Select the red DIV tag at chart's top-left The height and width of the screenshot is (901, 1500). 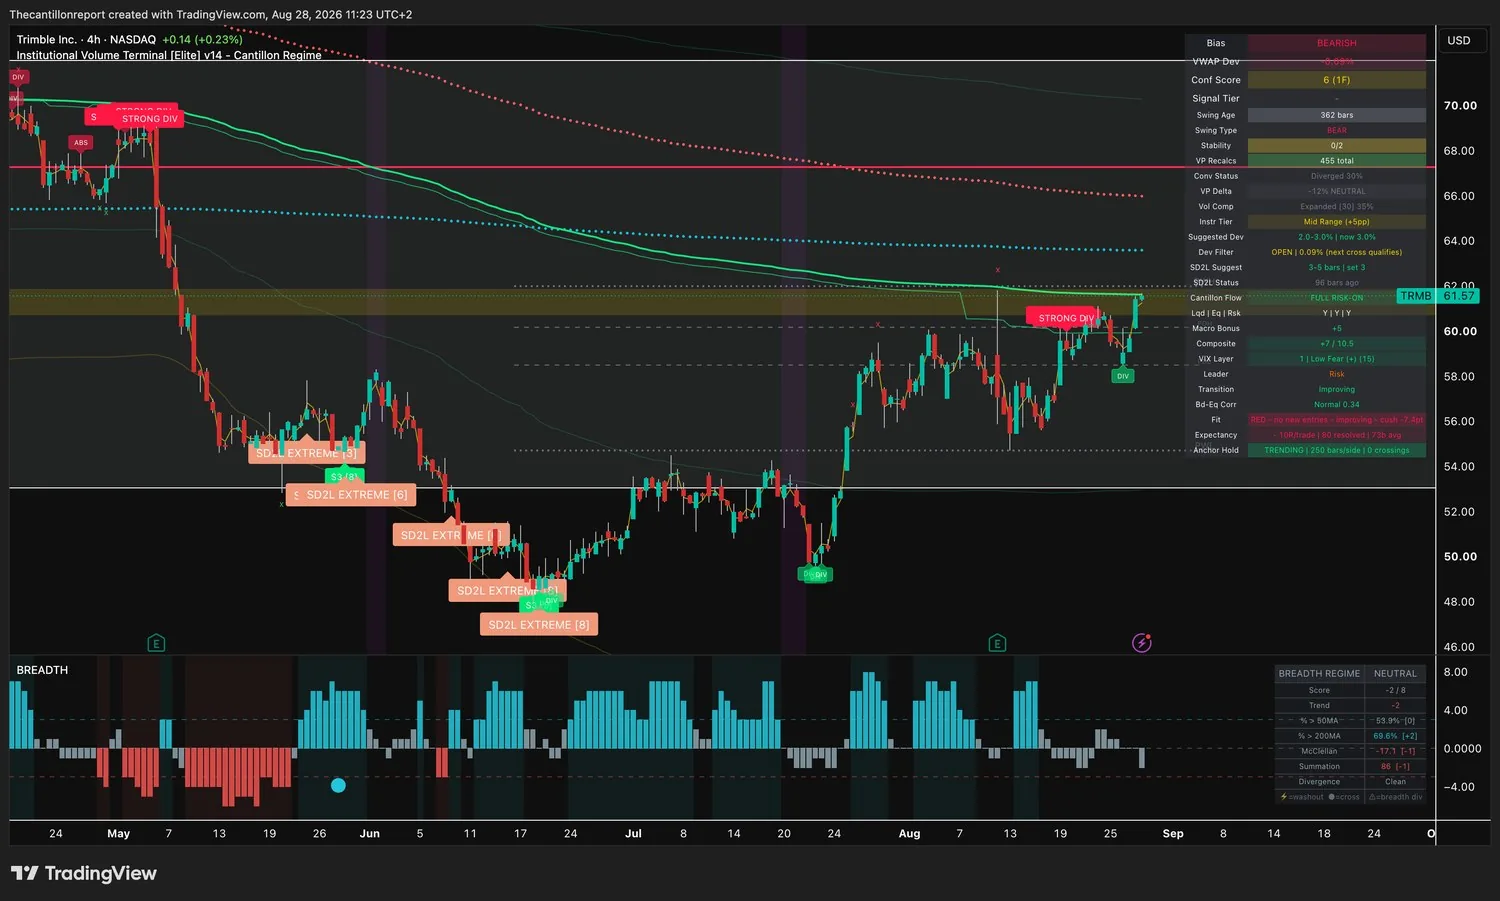18,77
